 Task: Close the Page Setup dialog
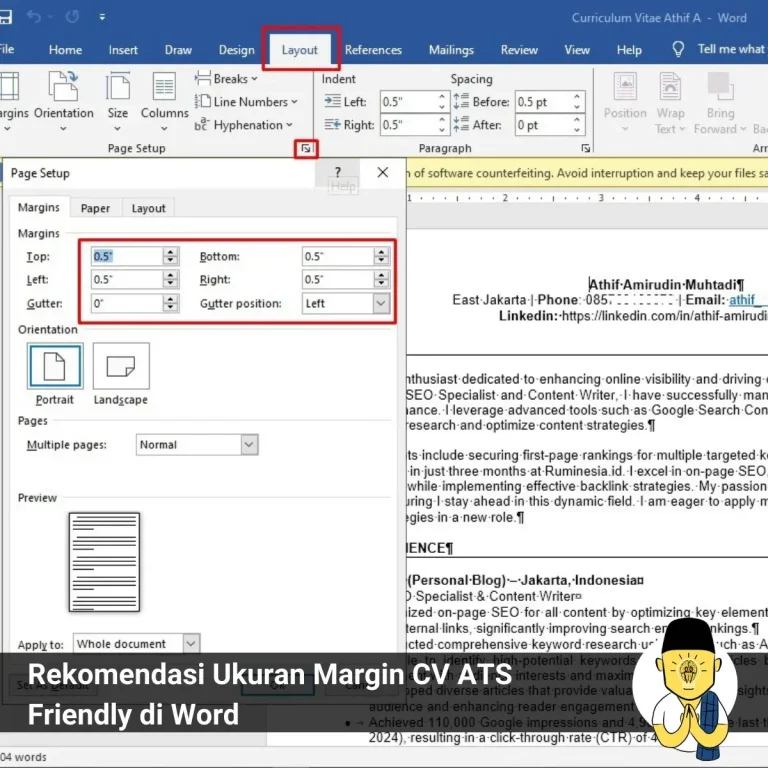[383, 172]
